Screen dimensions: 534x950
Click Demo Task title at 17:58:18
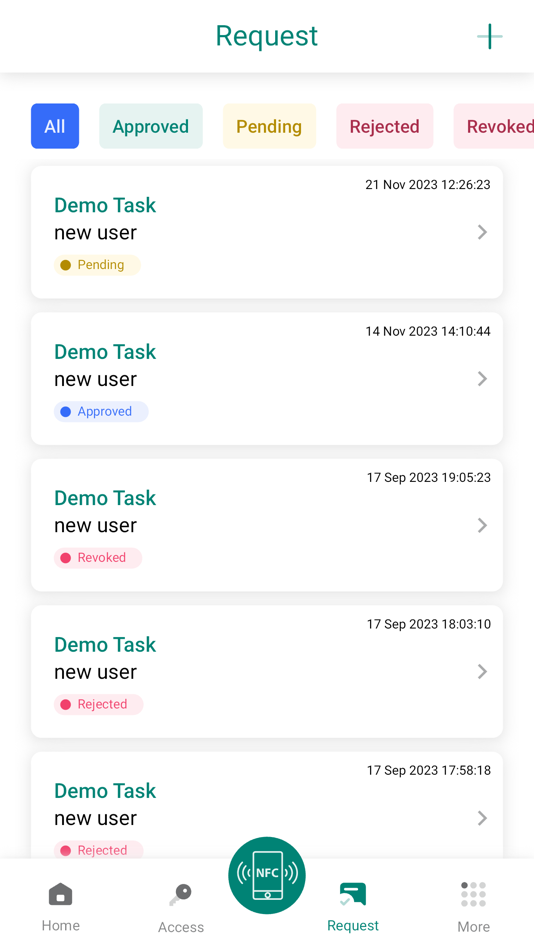105,791
